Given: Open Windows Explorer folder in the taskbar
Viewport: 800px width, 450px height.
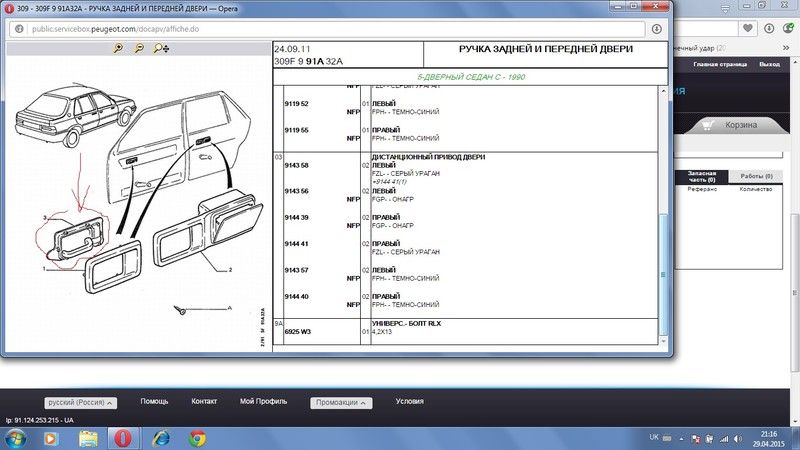Looking at the screenshot, I should click(x=86, y=438).
